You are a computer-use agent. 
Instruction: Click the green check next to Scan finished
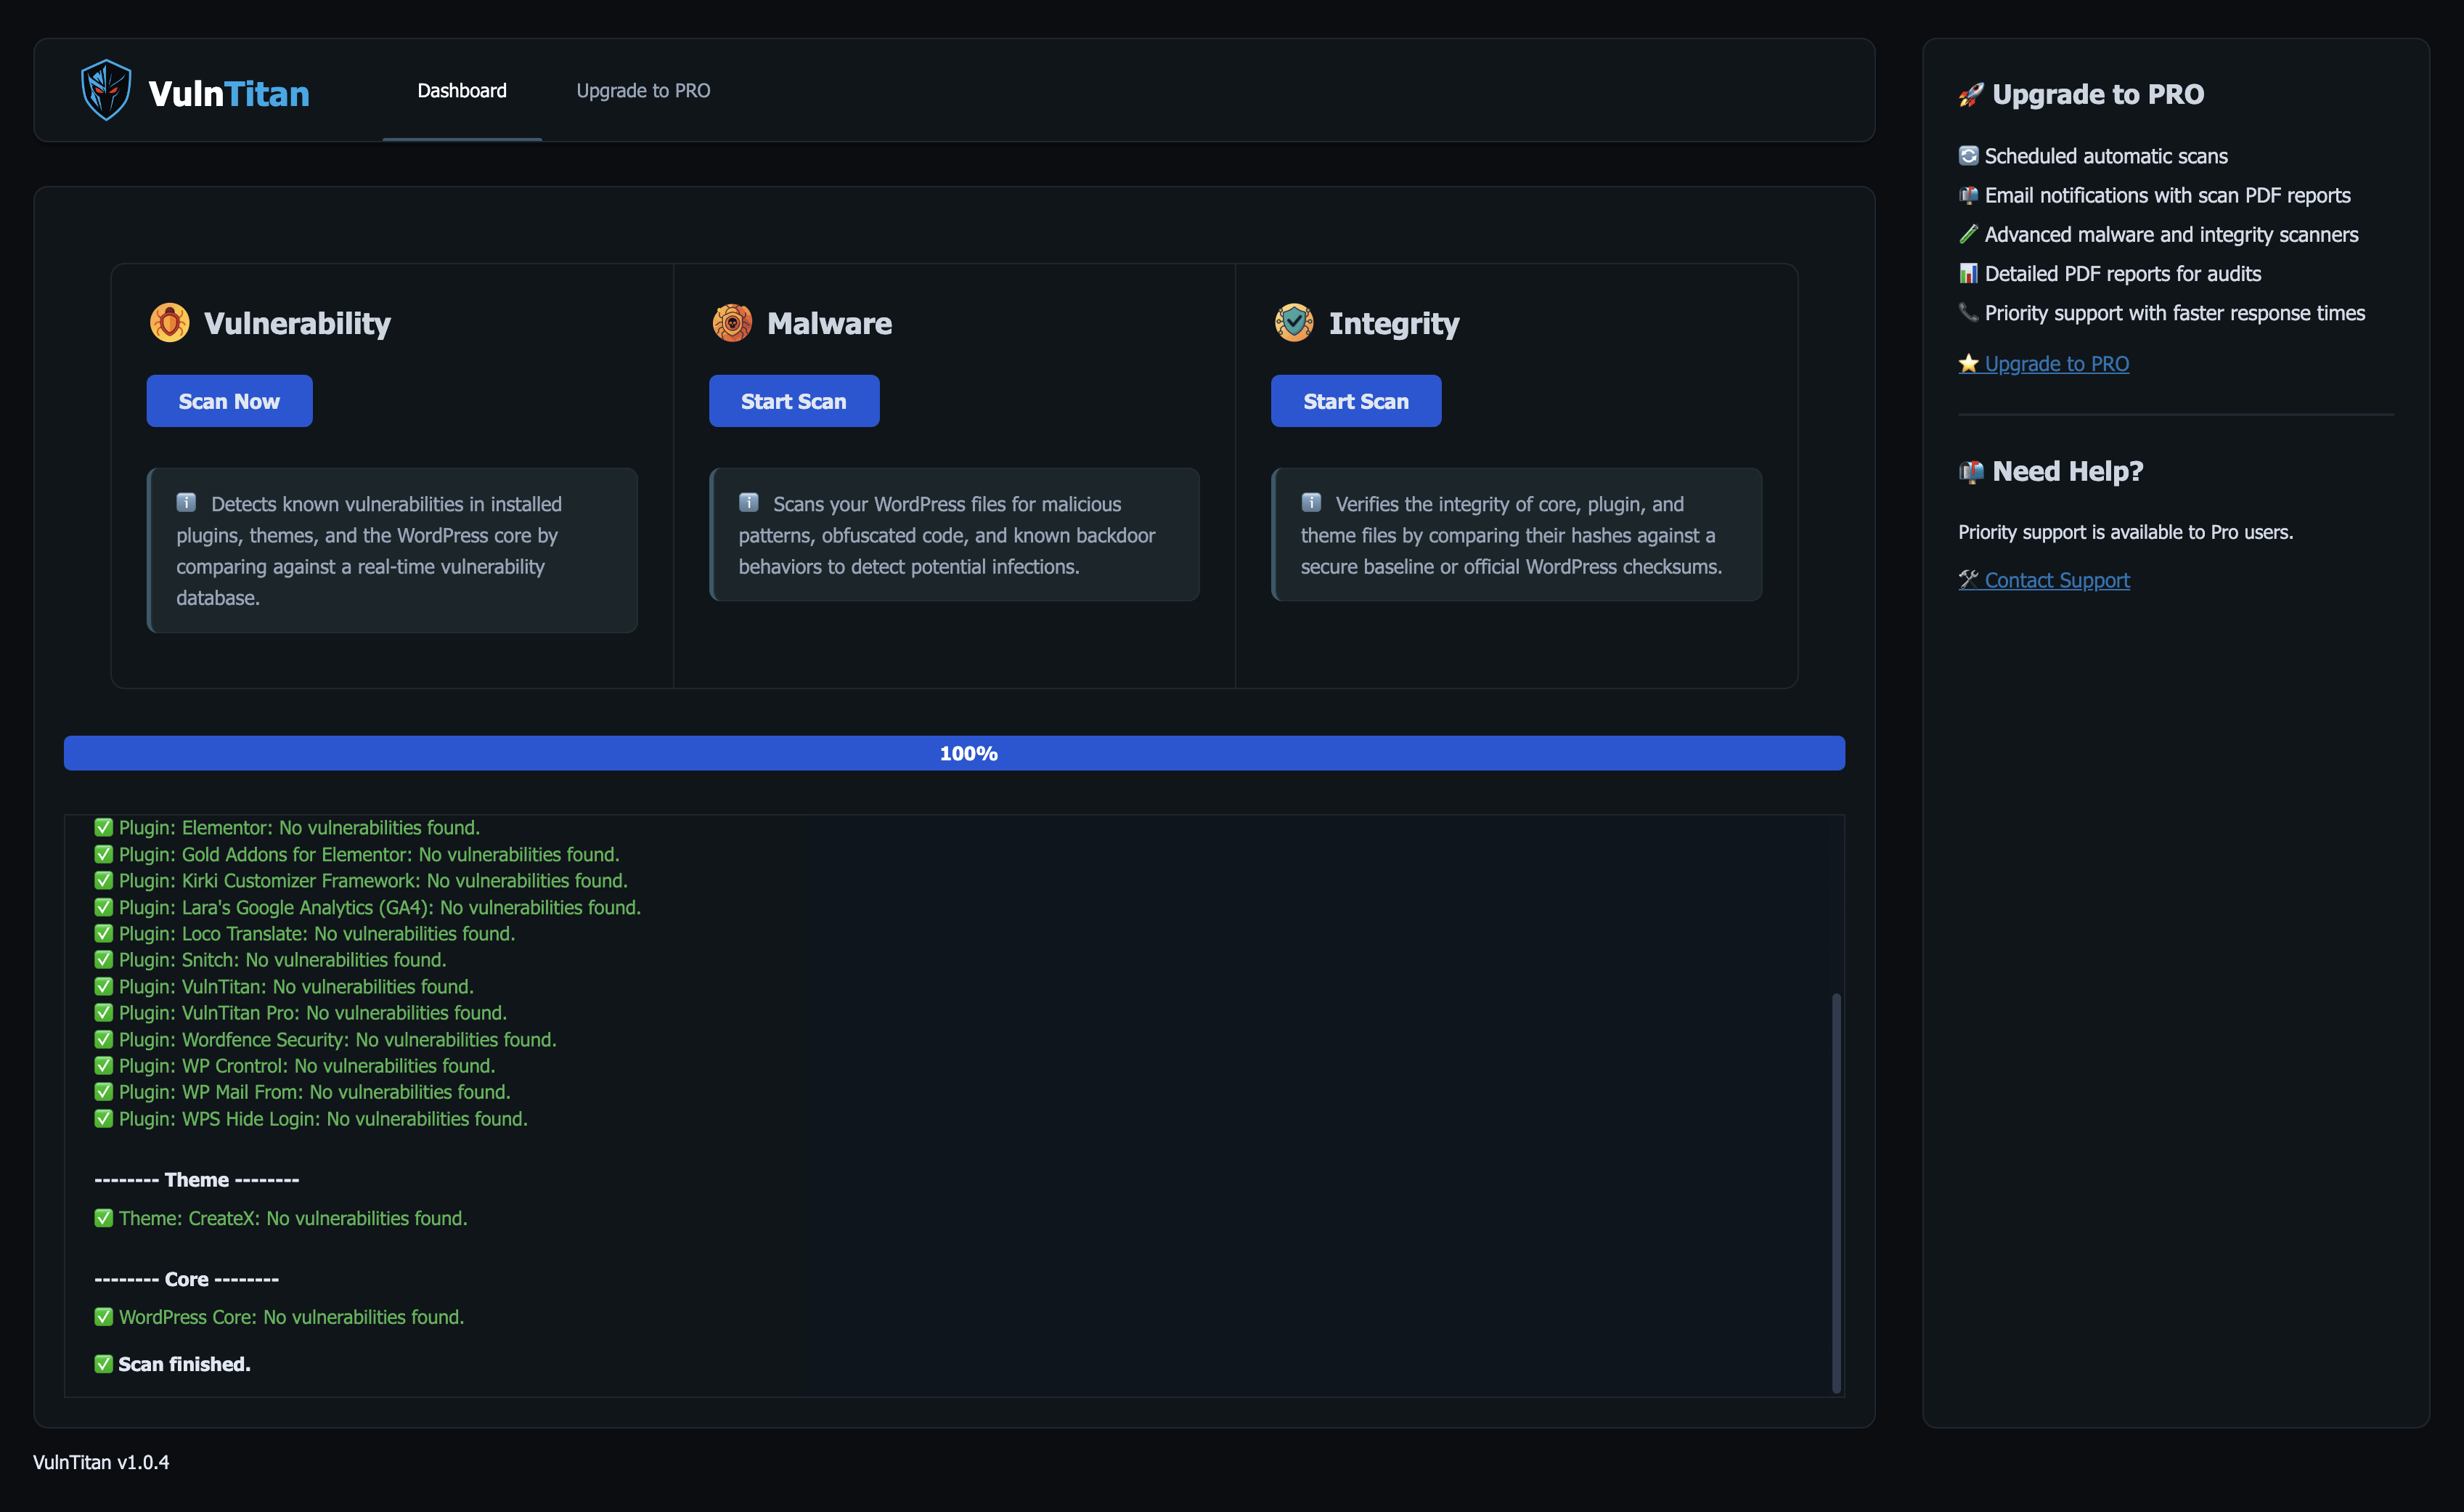(104, 1364)
